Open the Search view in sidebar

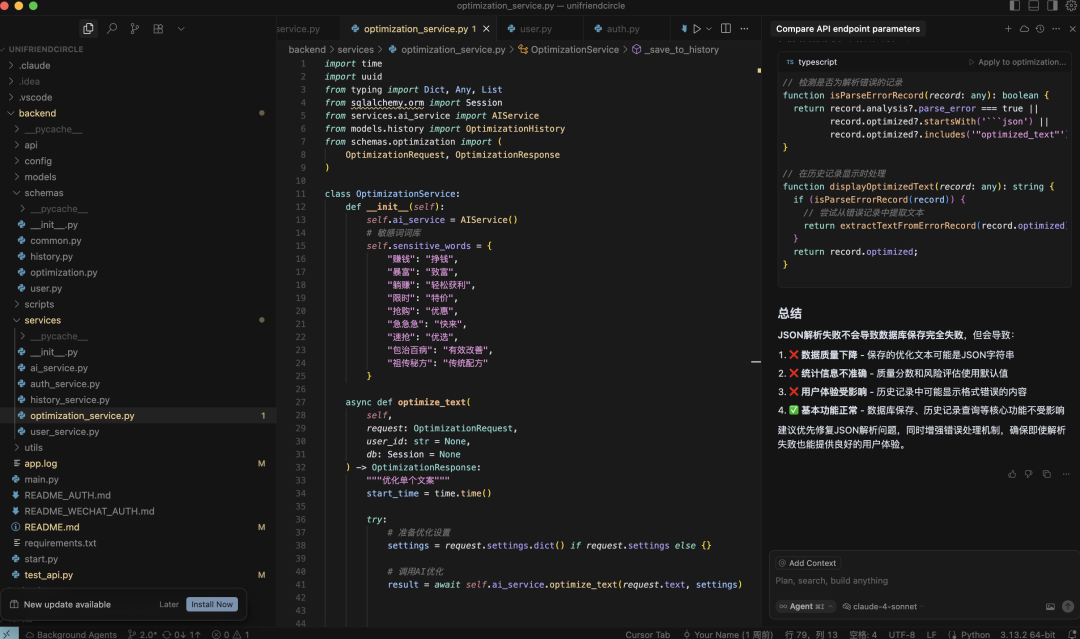112,29
